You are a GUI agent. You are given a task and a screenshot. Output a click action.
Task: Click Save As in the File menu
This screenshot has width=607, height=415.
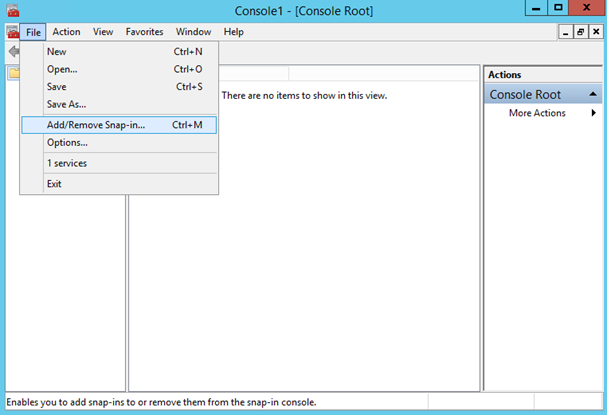click(67, 104)
